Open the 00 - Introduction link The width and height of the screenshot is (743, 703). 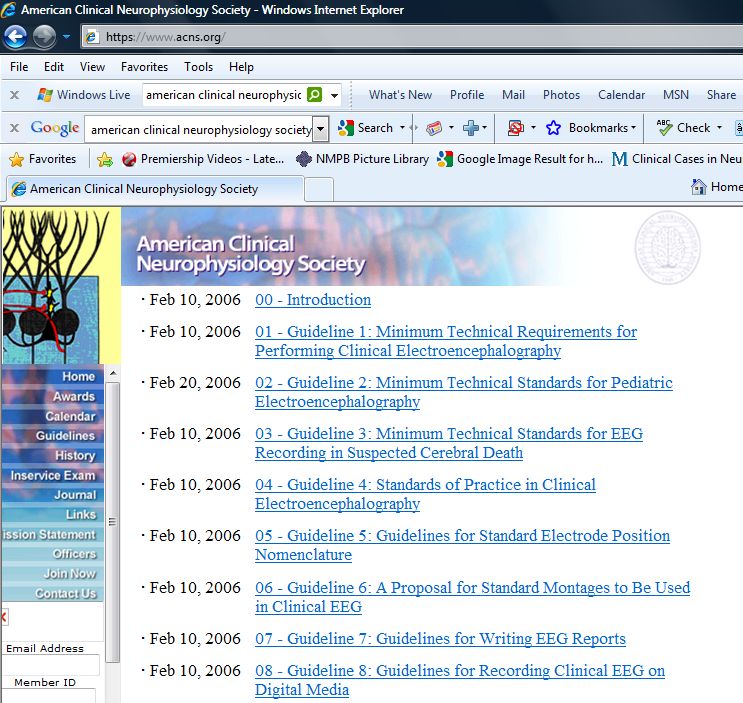click(312, 300)
